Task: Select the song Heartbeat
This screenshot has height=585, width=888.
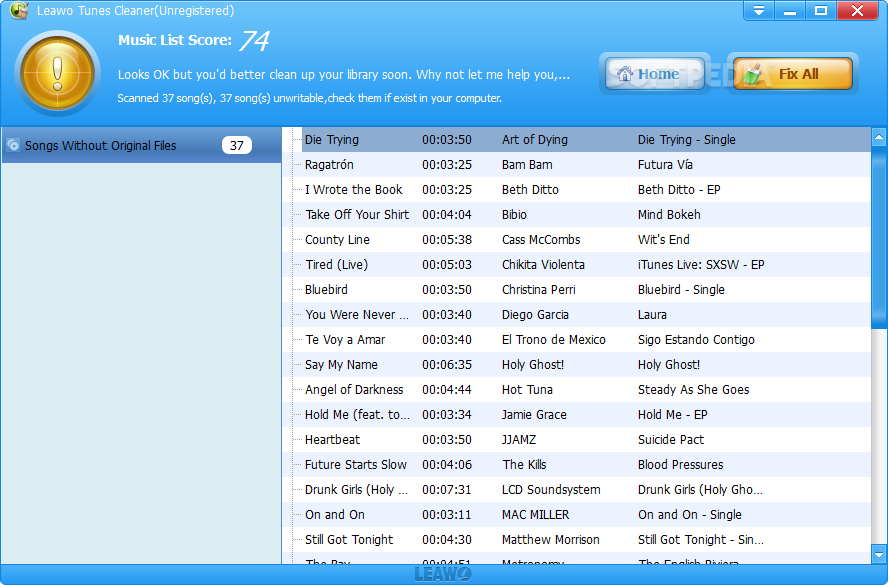Action: (x=332, y=439)
